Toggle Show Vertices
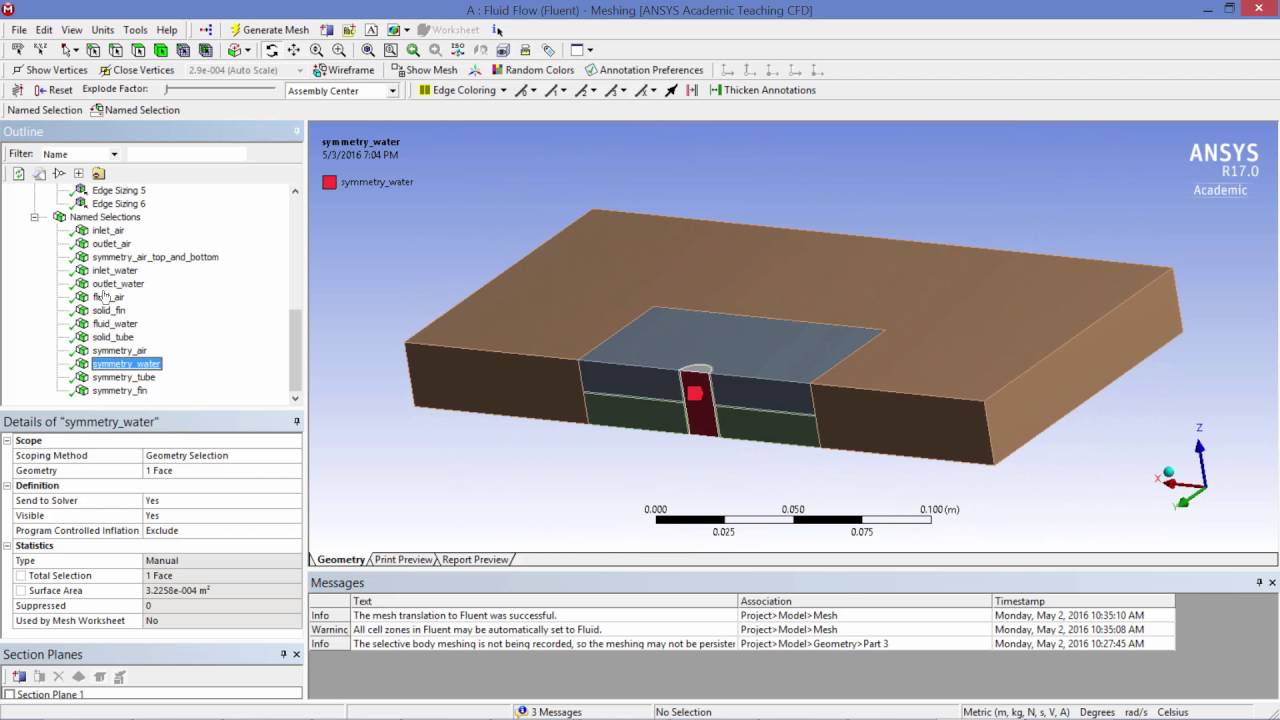The width and height of the screenshot is (1280, 720). click(x=49, y=70)
